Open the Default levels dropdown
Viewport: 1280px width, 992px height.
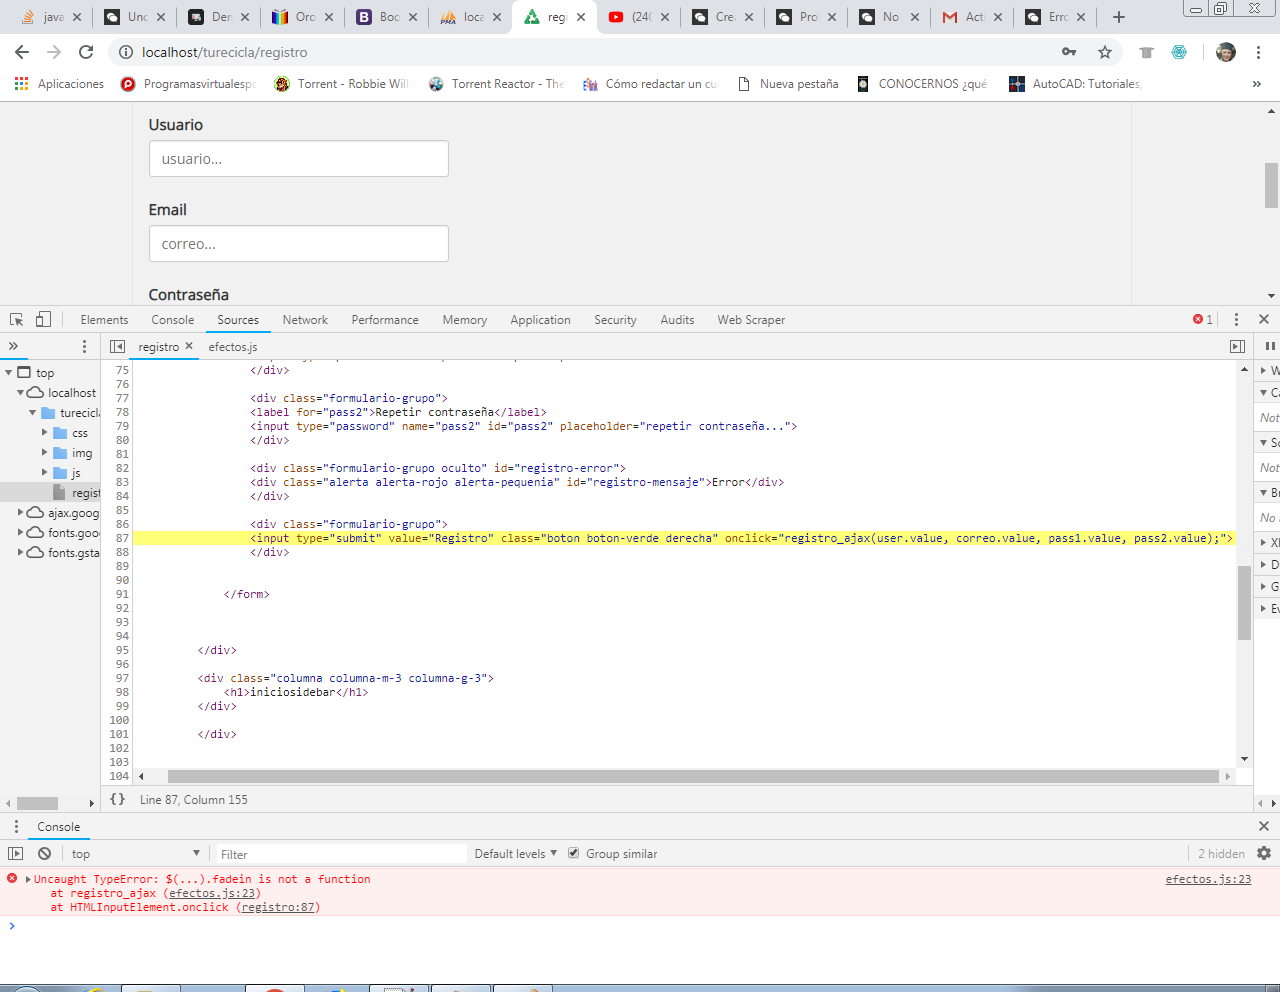click(x=515, y=854)
